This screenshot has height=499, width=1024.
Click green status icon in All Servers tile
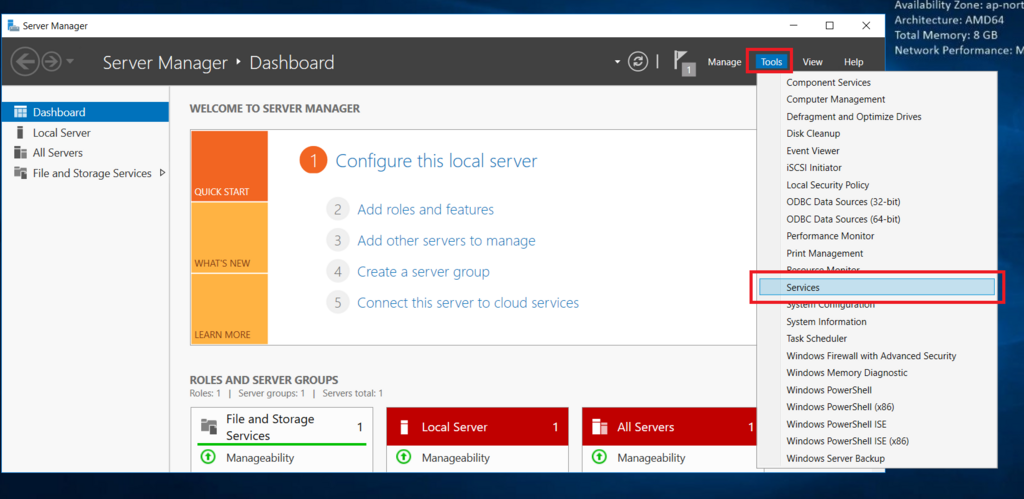coord(599,457)
